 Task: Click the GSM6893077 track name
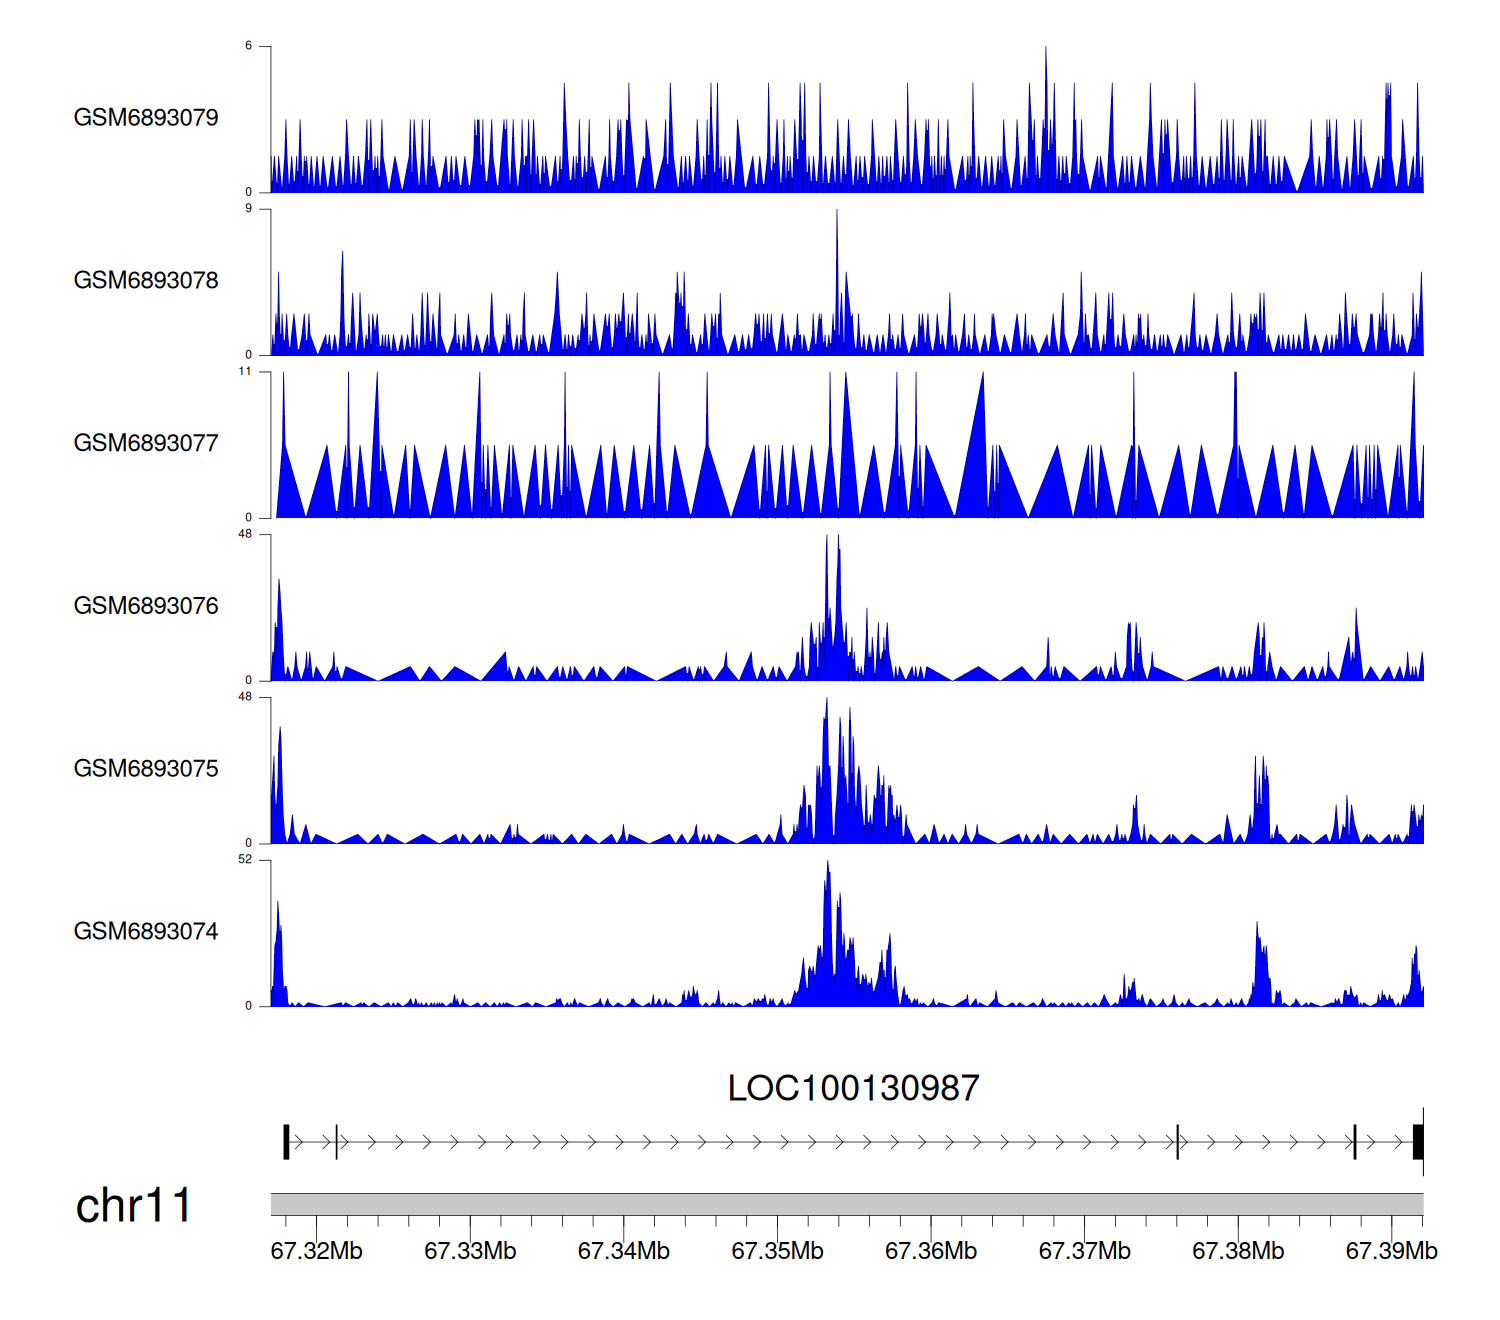[146, 444]
